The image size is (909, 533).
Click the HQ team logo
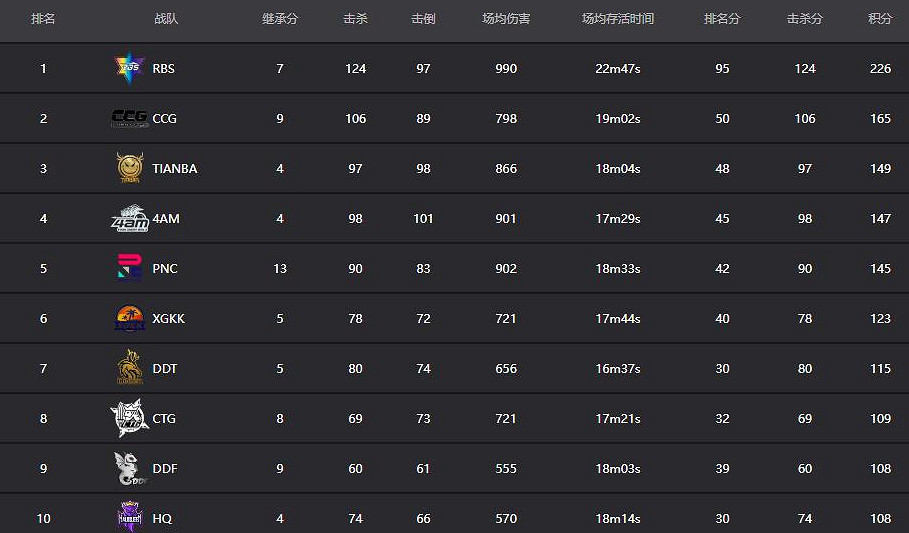(x=130, y=517)
